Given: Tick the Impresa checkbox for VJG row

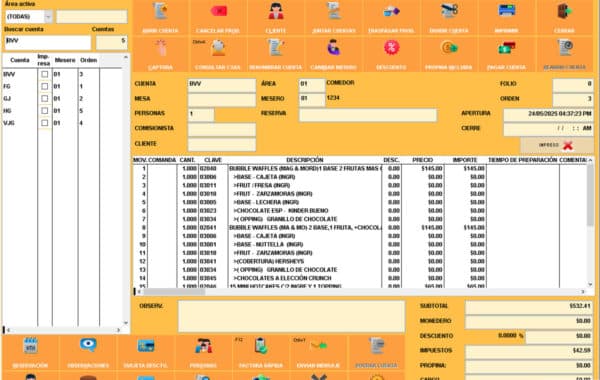Looking at the screenshot, I should [x=45, y=123].
